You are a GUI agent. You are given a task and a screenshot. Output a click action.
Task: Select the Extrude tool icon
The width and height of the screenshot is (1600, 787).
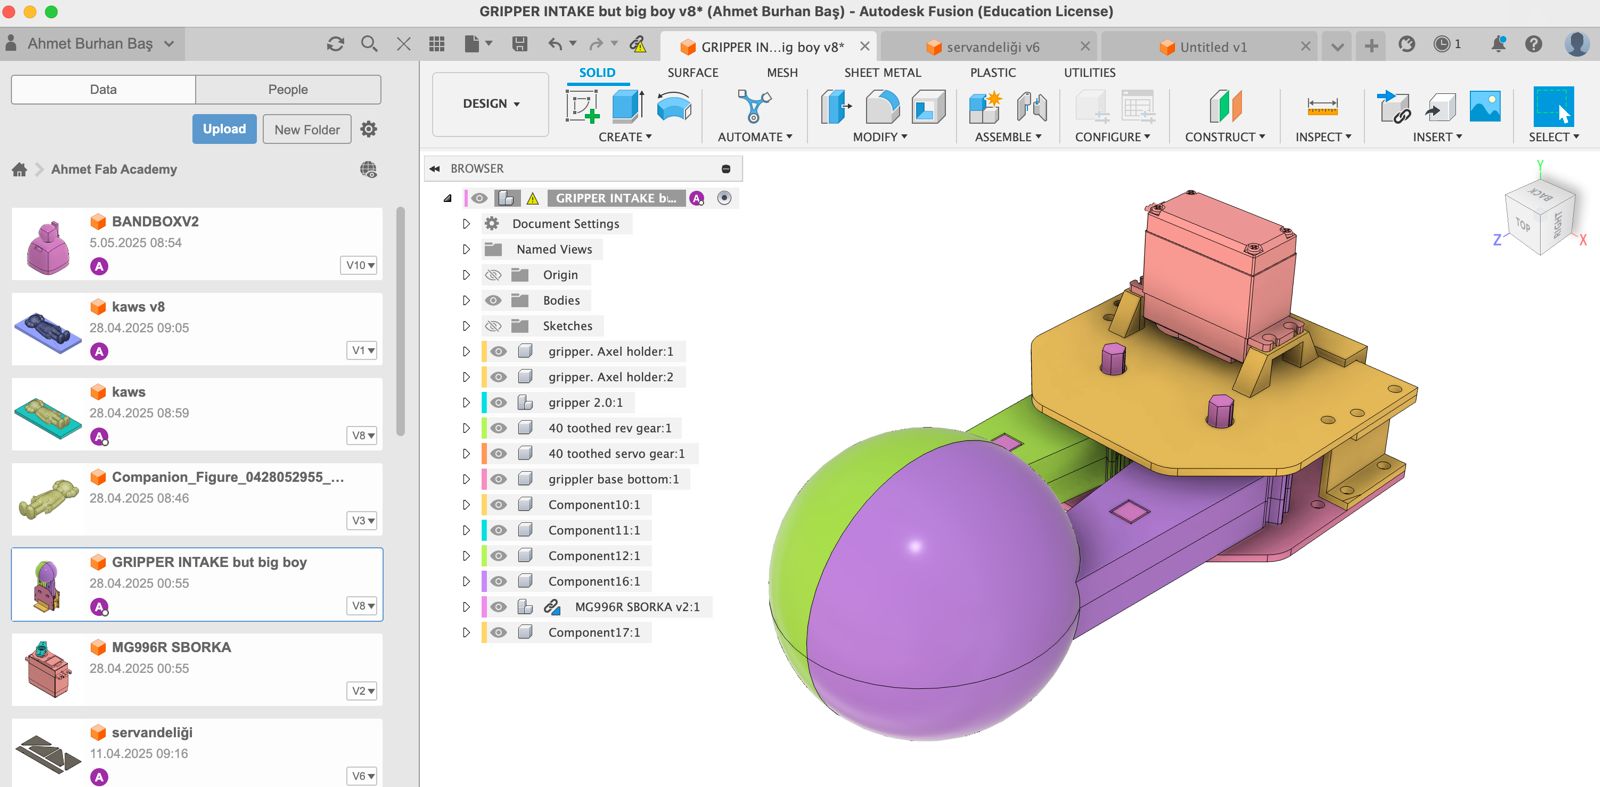click(x=627, y=106)
